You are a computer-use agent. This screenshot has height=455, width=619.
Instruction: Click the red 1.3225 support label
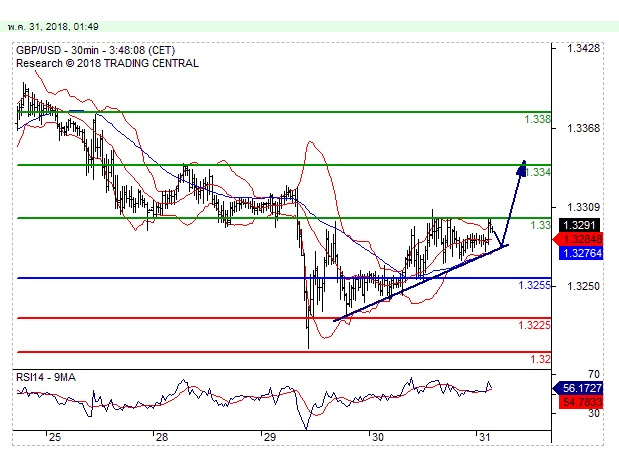pos(534,325)
